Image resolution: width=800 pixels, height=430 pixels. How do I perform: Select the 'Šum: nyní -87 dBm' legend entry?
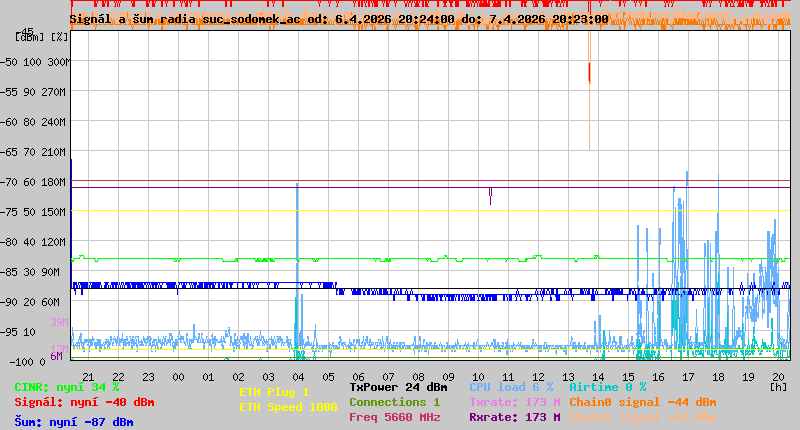(74, 422)
